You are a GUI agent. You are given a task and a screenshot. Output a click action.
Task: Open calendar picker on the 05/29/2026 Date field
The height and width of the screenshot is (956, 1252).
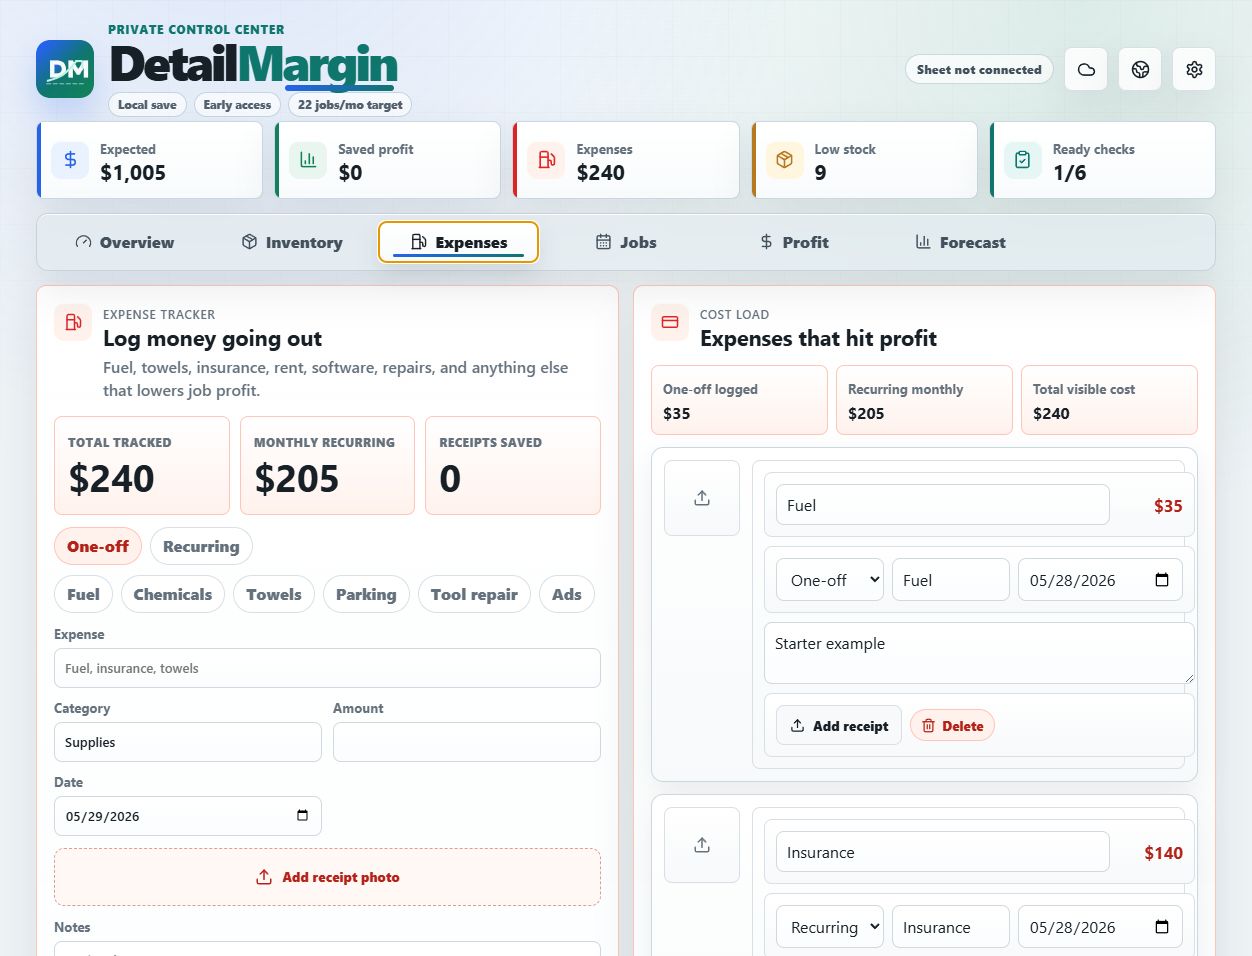[302, 816]
